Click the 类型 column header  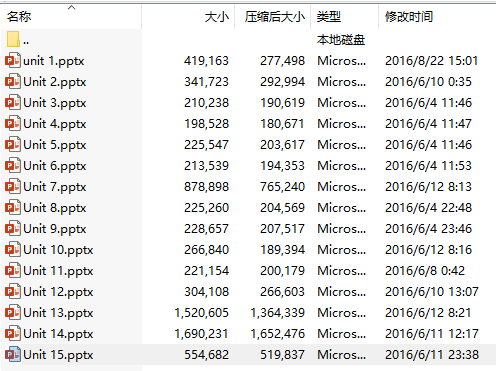(x=329, y=16)
